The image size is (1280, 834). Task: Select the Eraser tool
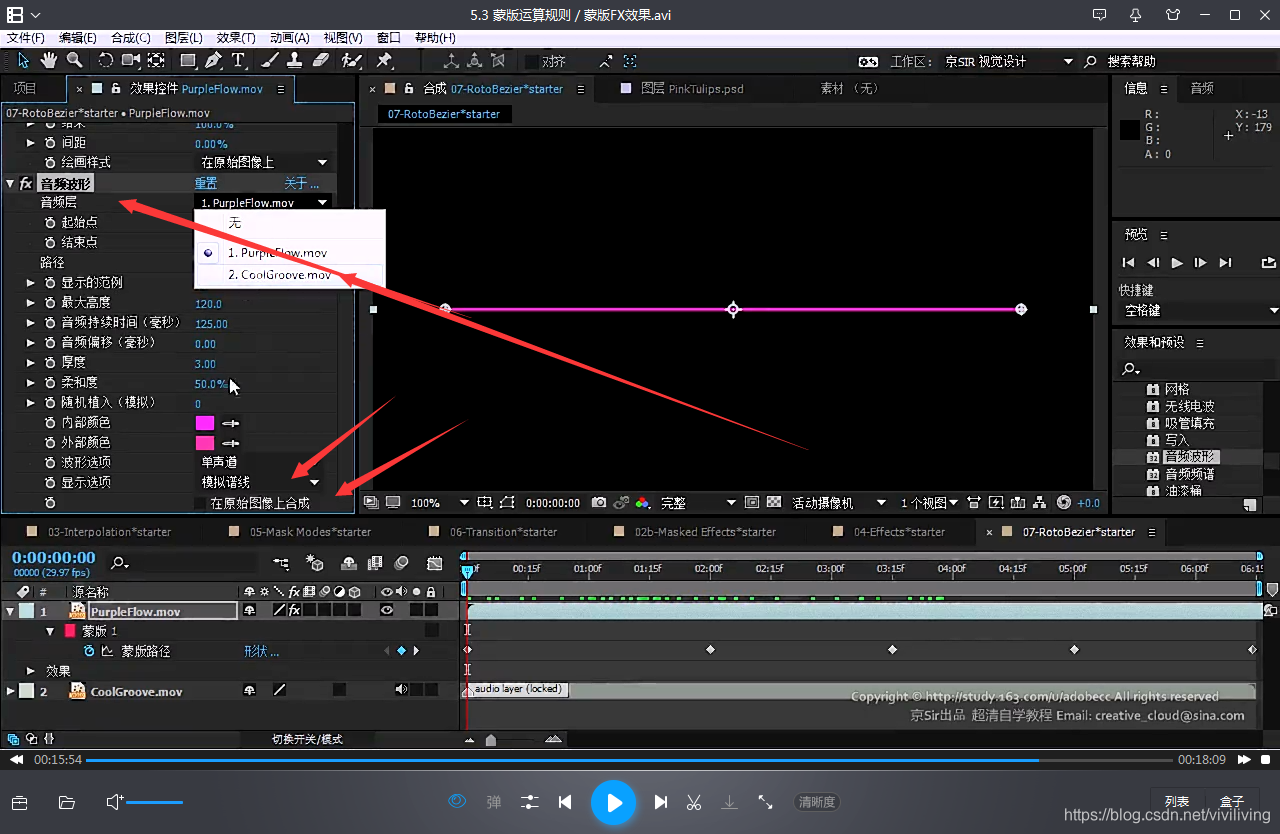pyautogui.click(x=320, y=61)
